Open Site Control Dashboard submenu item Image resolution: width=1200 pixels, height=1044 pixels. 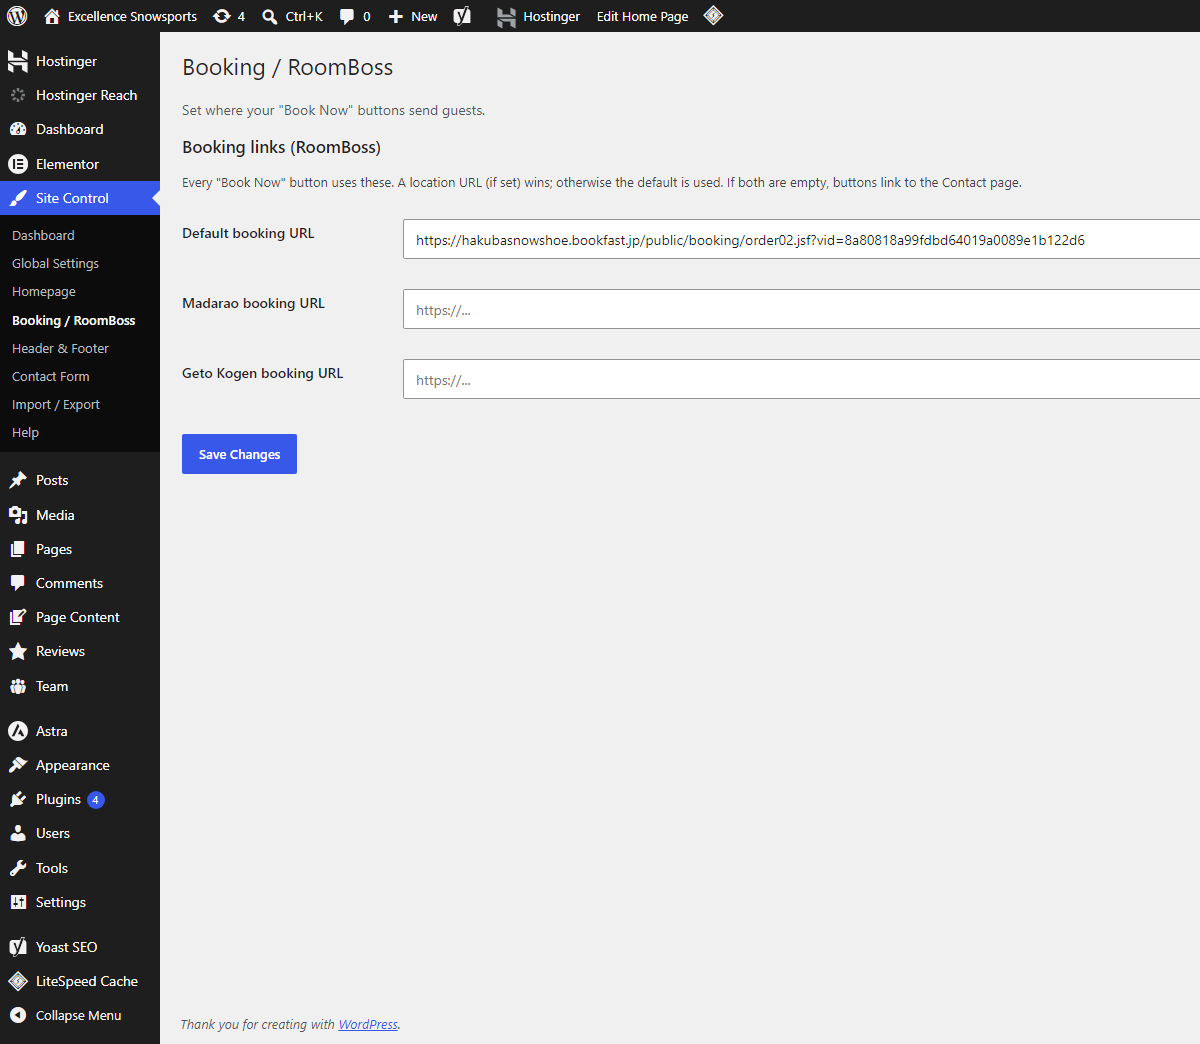tap(43, 235)
